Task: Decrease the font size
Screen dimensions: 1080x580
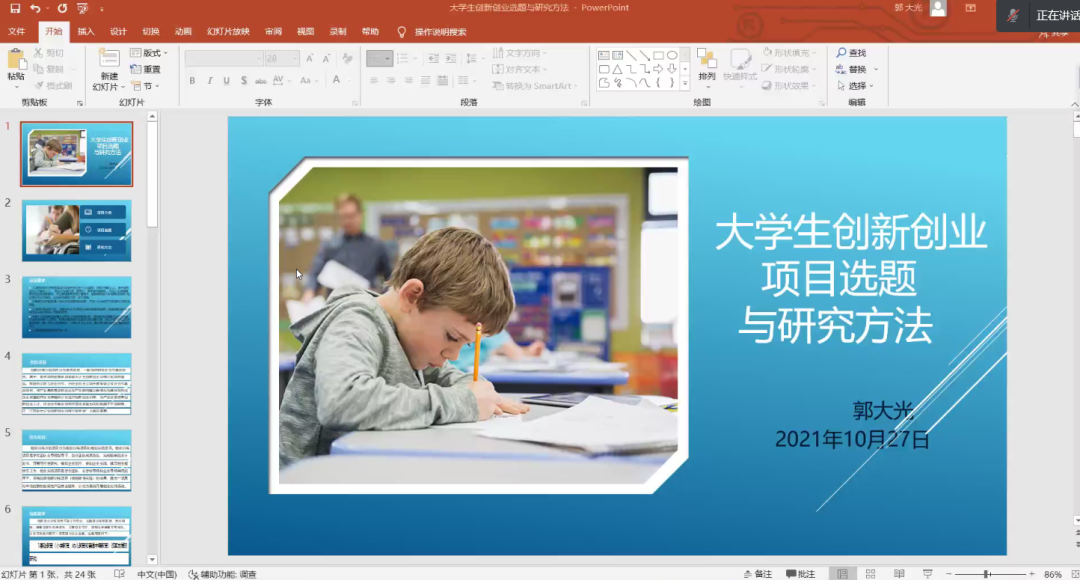Action: (x=326, y=59)
